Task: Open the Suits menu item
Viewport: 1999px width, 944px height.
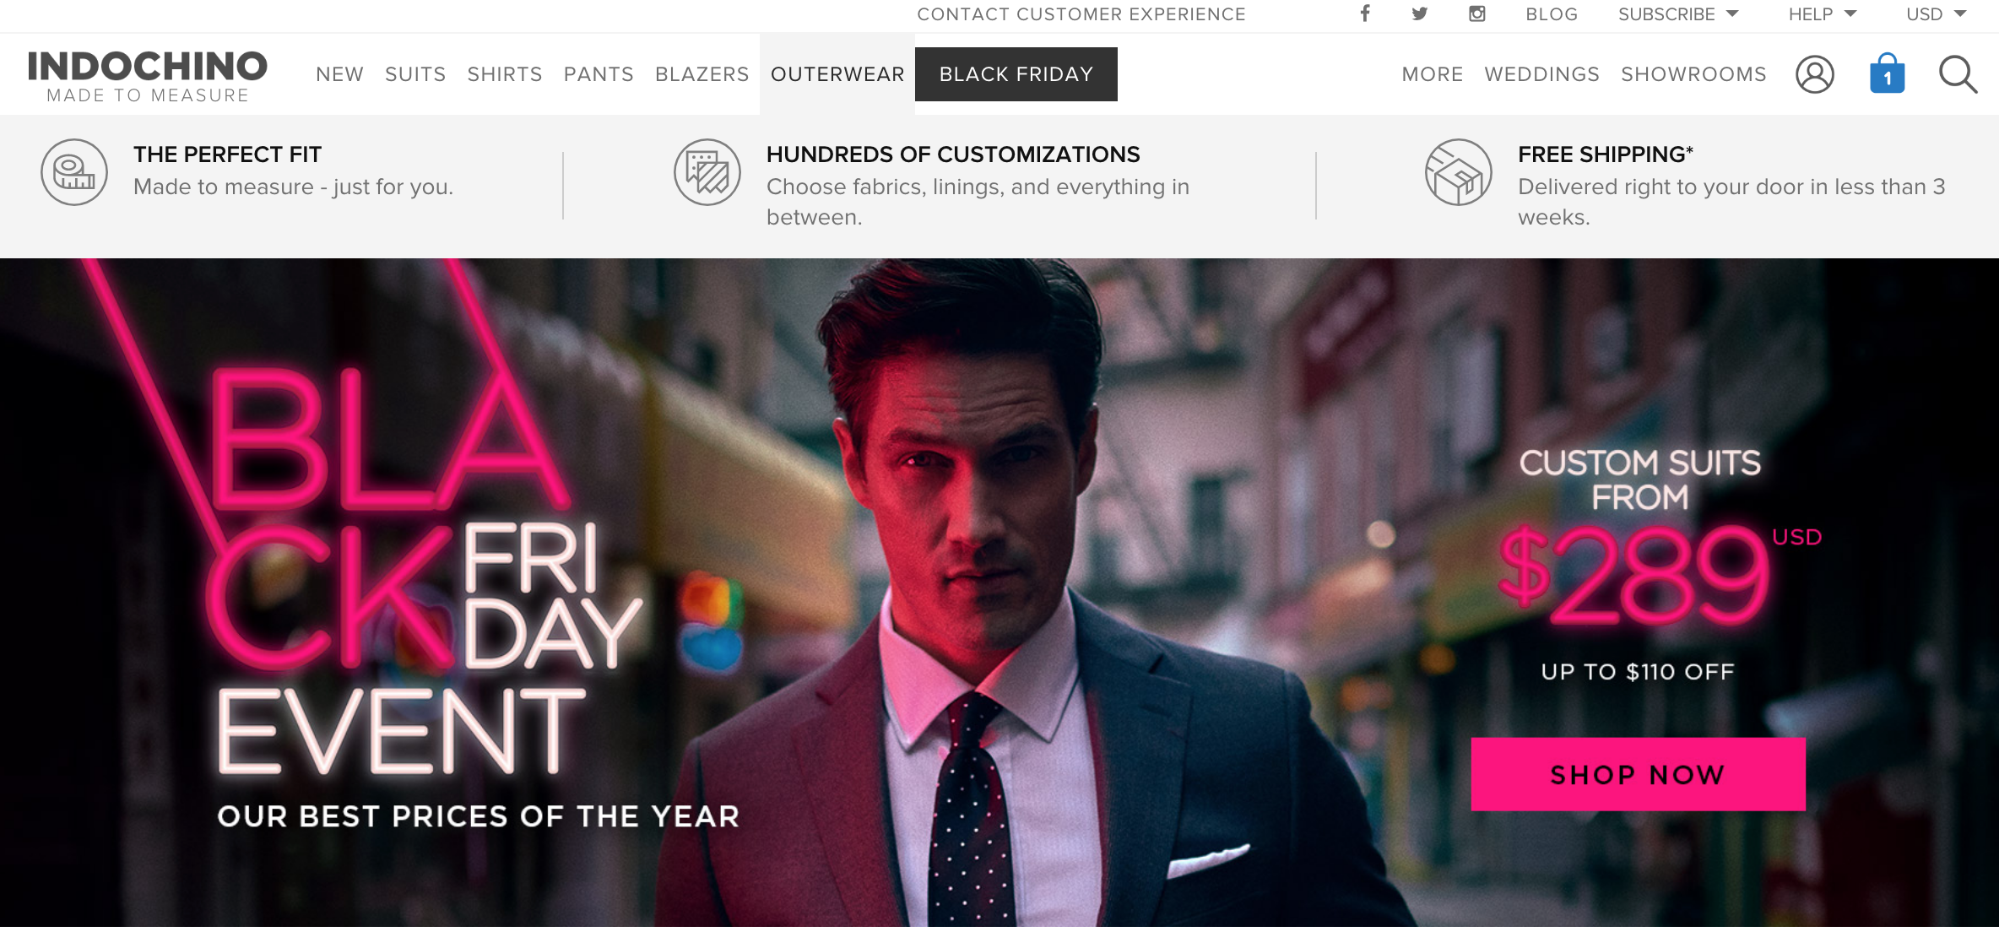Action: pos(415,74)
